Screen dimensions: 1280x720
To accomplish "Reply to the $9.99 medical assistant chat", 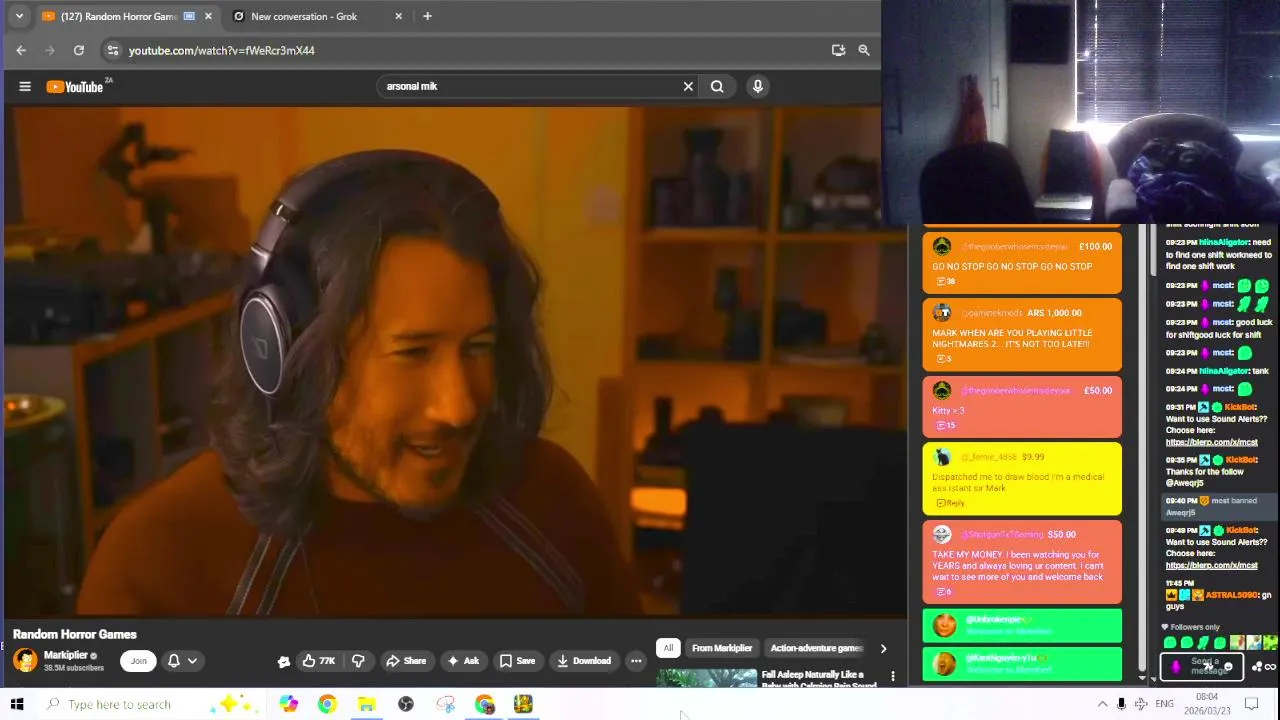I will pos(950,503).
